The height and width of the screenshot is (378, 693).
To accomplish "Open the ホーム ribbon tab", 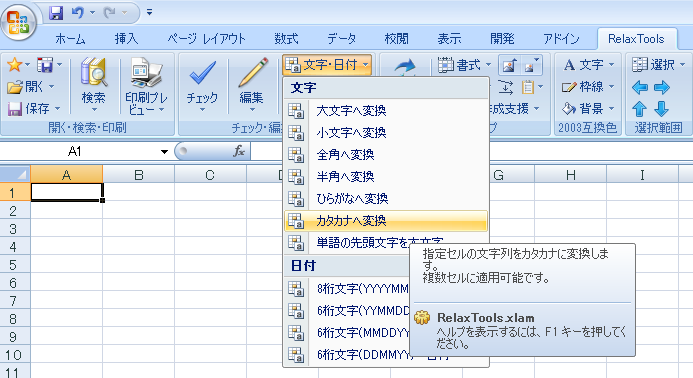I will [x=70, y=39].
